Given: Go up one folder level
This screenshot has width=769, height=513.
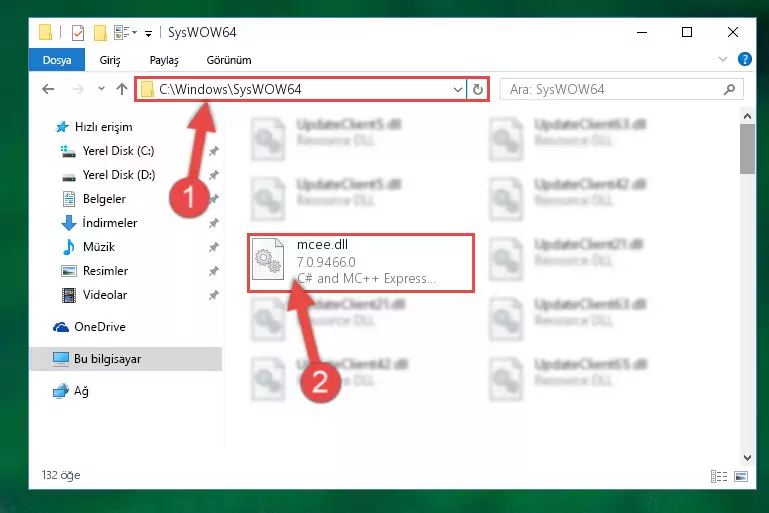Looking at the screenshot, I should [122, 89].
